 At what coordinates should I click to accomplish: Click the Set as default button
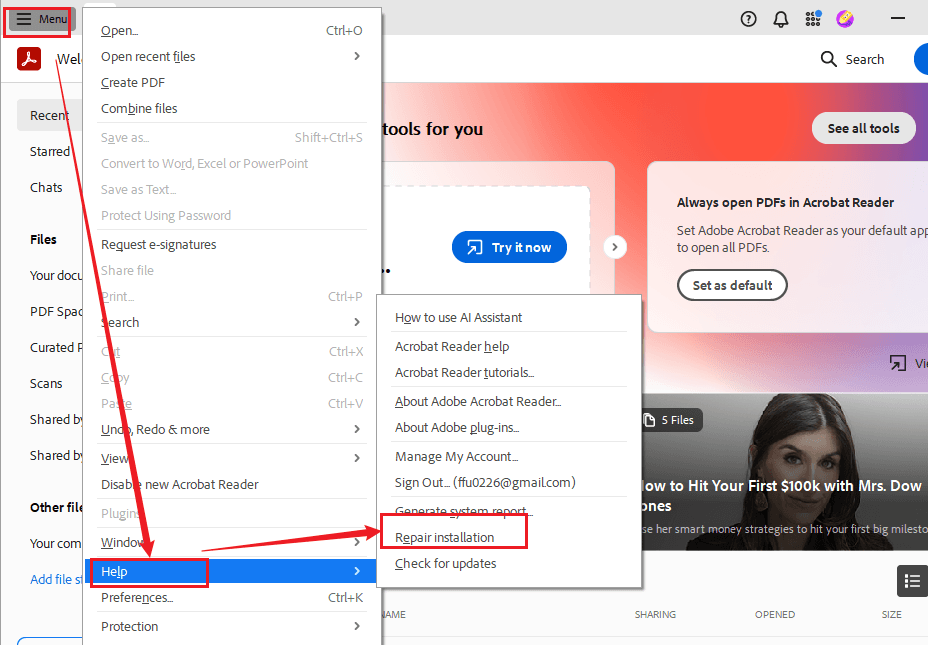click(x=732, y=285)
